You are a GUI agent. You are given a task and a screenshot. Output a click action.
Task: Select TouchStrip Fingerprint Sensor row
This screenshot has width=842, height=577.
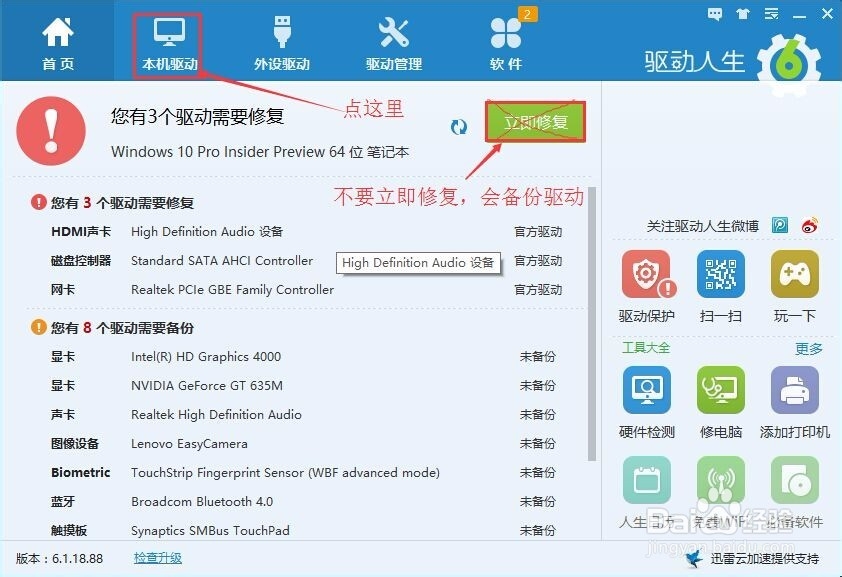(x=303, y=473)
